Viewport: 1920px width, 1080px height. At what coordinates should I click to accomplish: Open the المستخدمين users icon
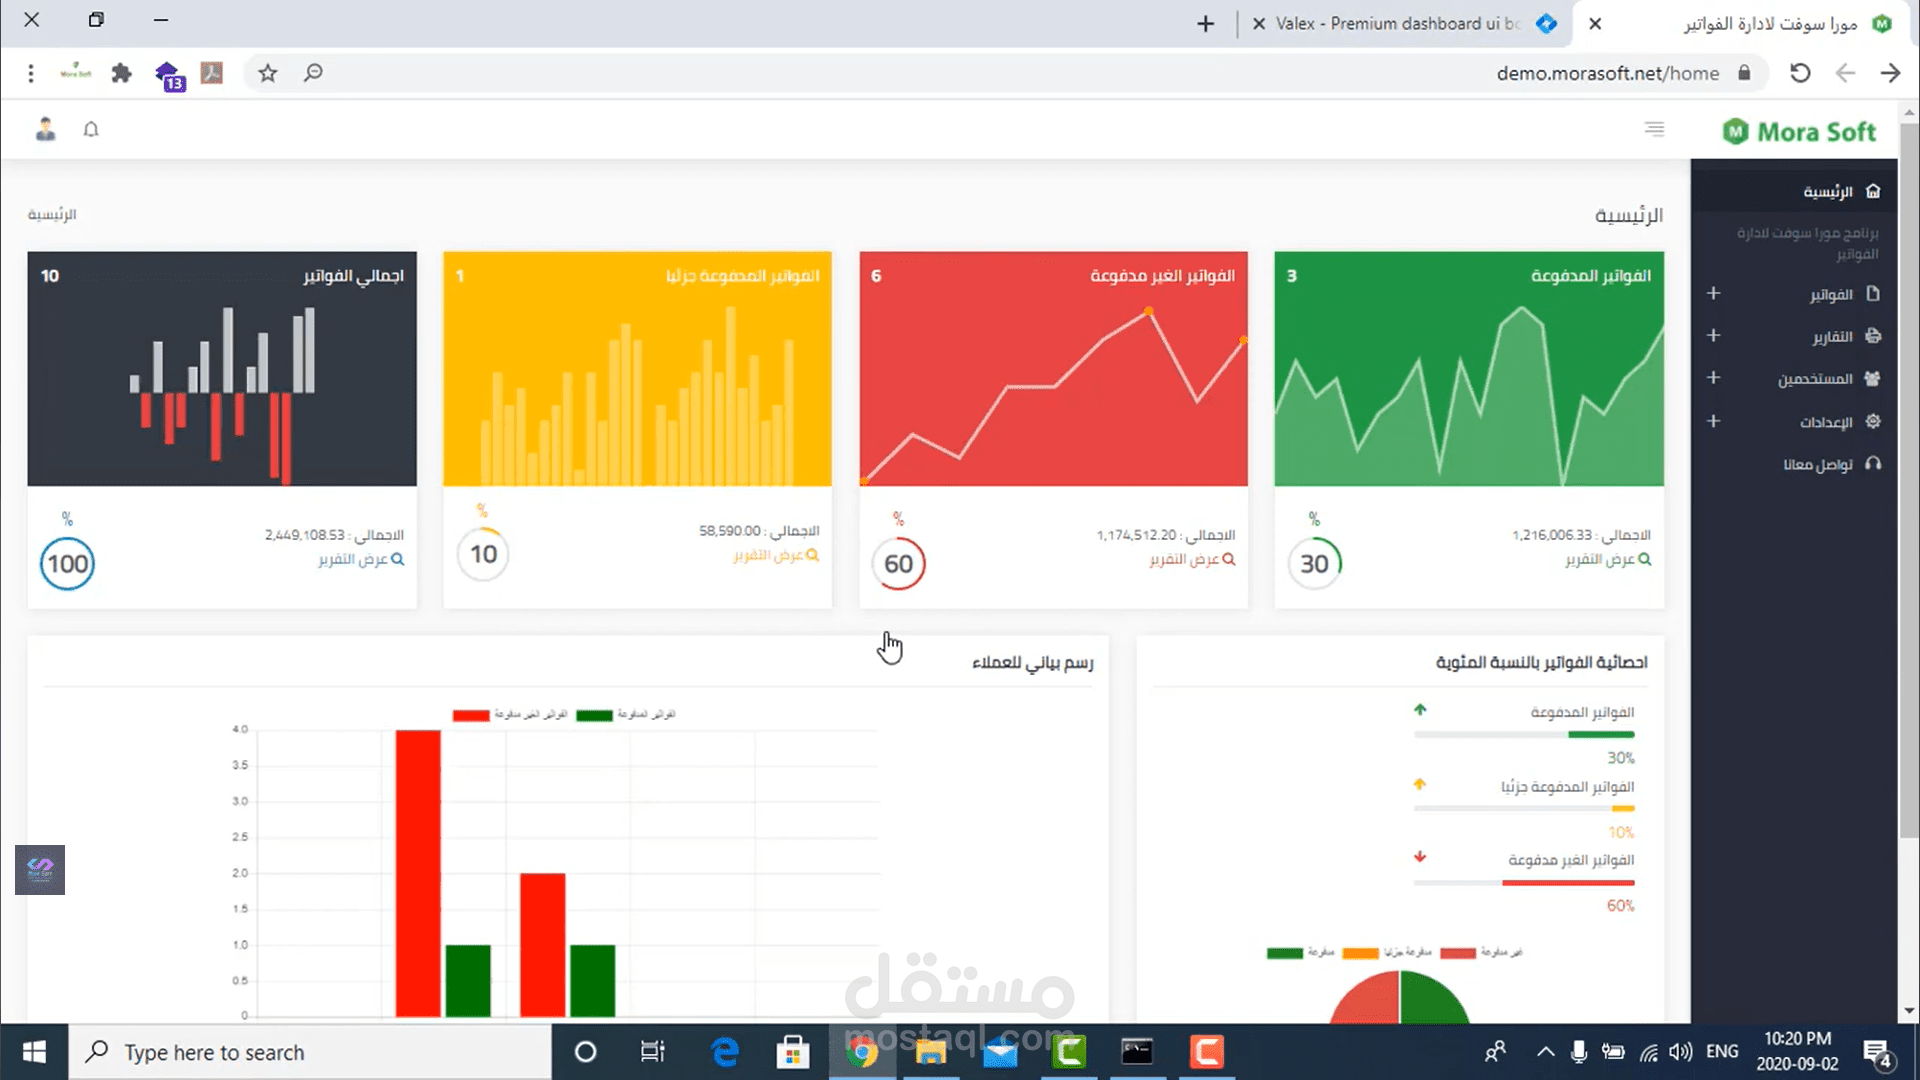click(1874, 379)
